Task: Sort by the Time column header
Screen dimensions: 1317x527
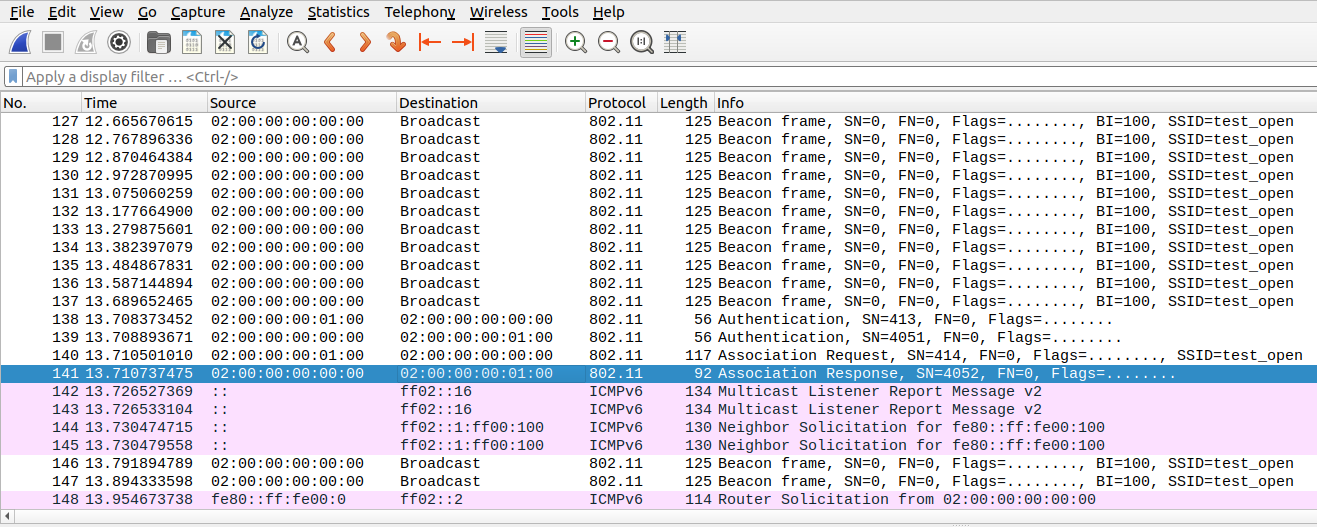Action: pyautogui.click(x=142, y=103)
